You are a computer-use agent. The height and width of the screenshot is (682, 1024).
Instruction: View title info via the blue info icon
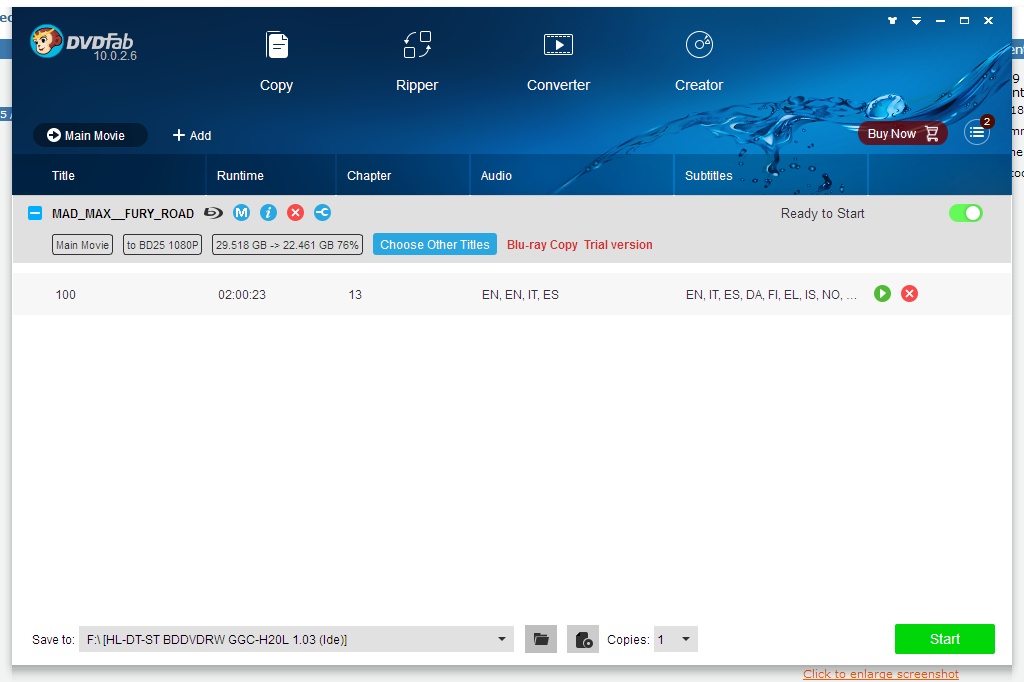click(268, 212)
